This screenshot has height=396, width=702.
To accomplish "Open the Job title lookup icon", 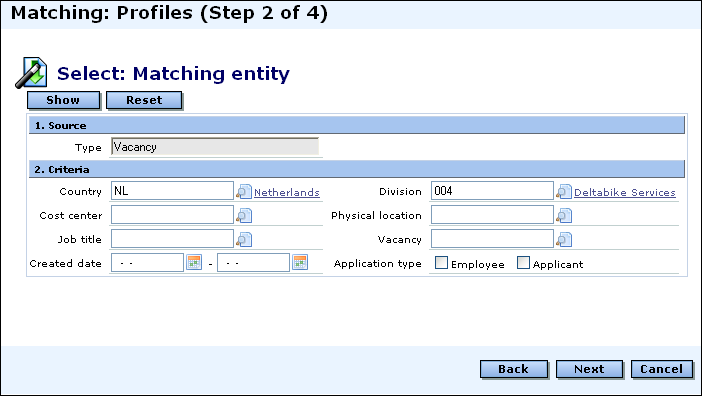I will pyautogui.click(x=244, y=239).
